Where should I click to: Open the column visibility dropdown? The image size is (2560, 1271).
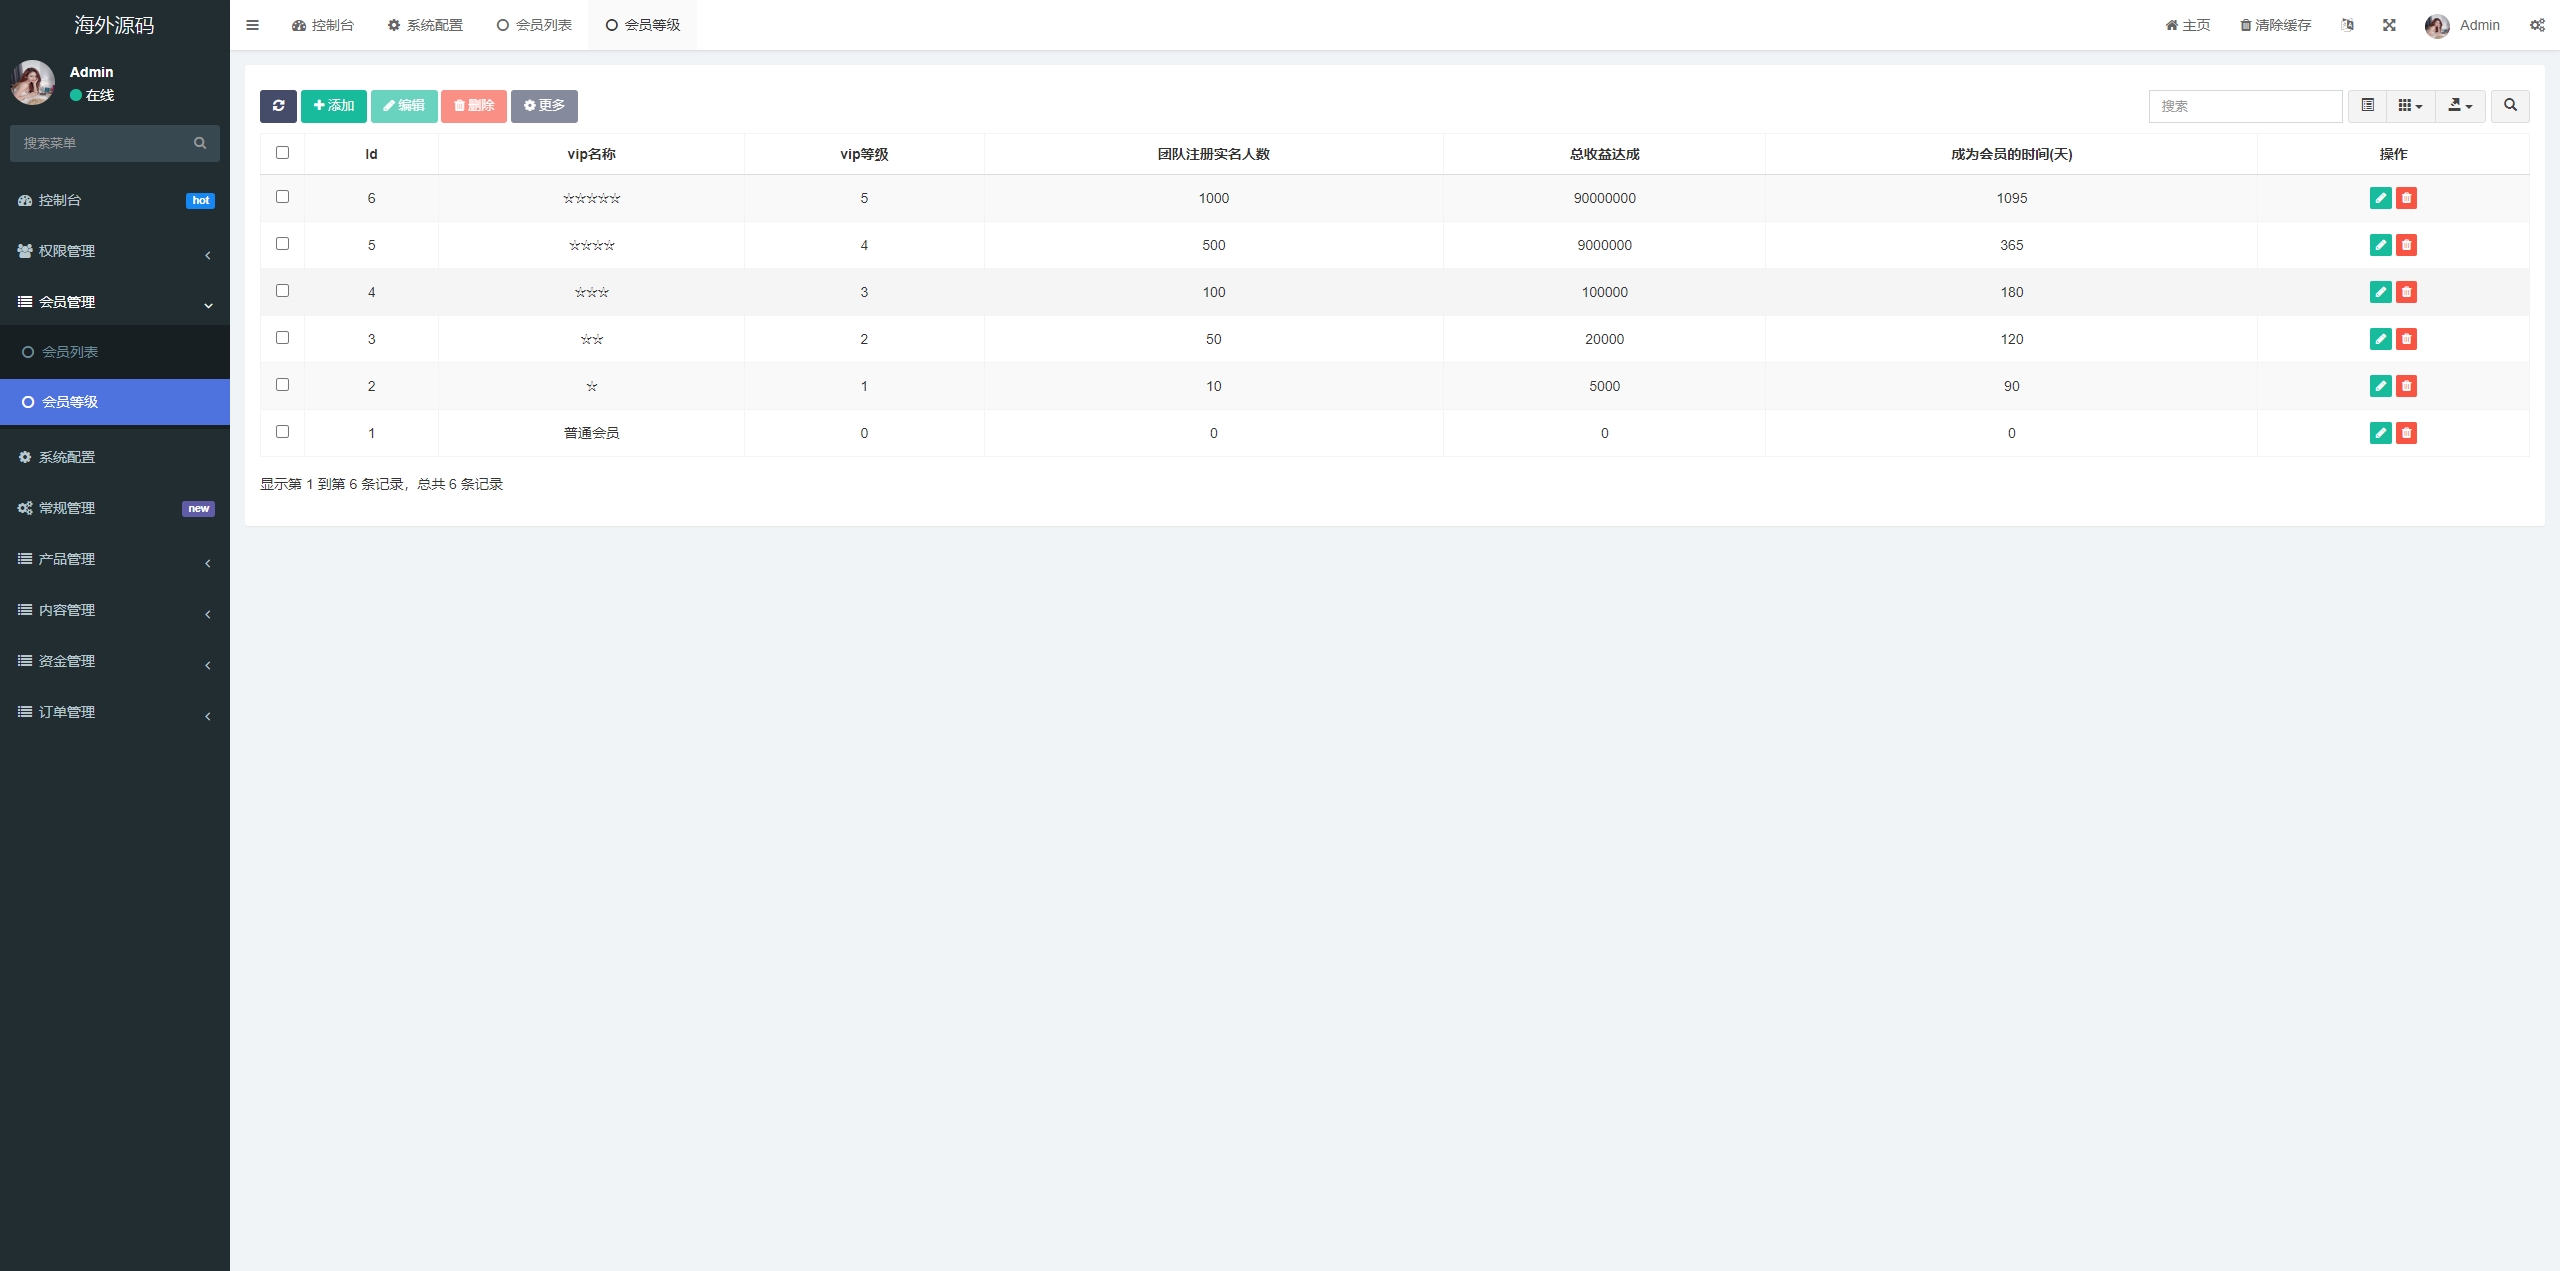(2410, 106)
